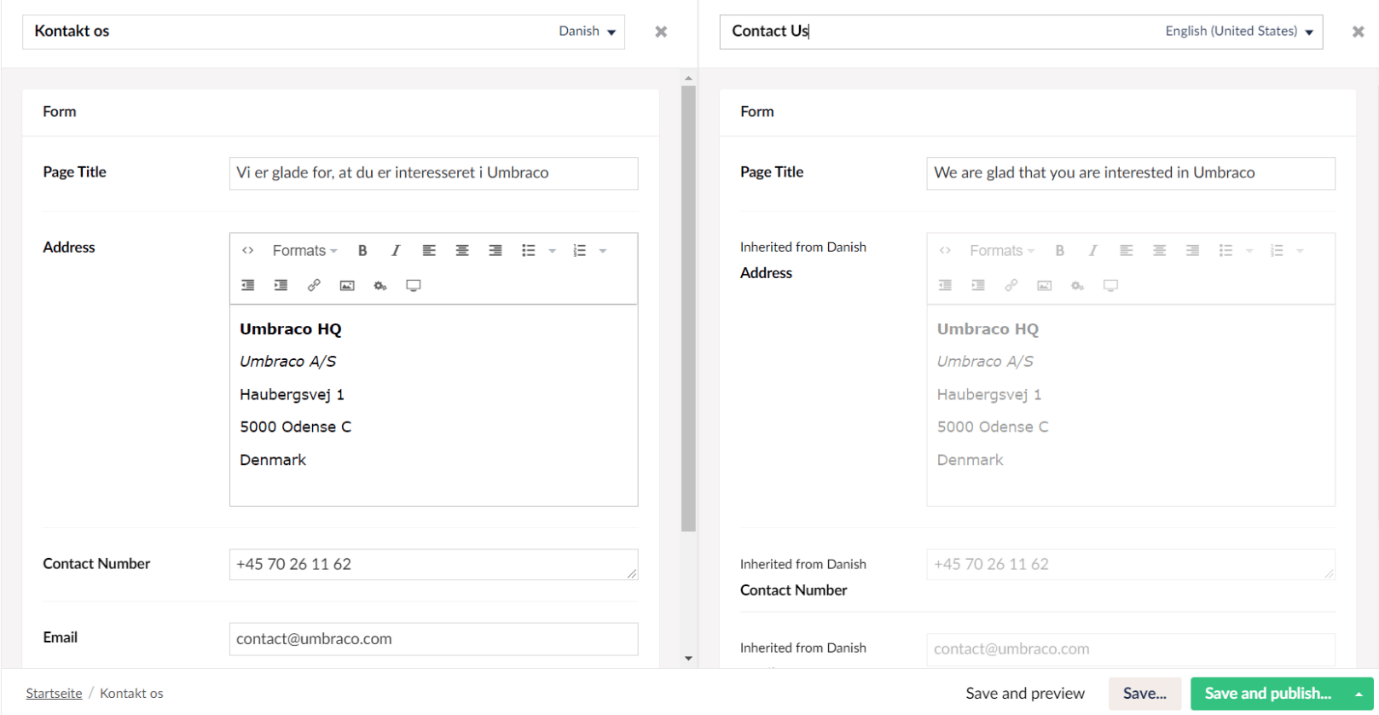Align text left in Danish Address editor
The image size is (1379, 715).
click(428, 251)
